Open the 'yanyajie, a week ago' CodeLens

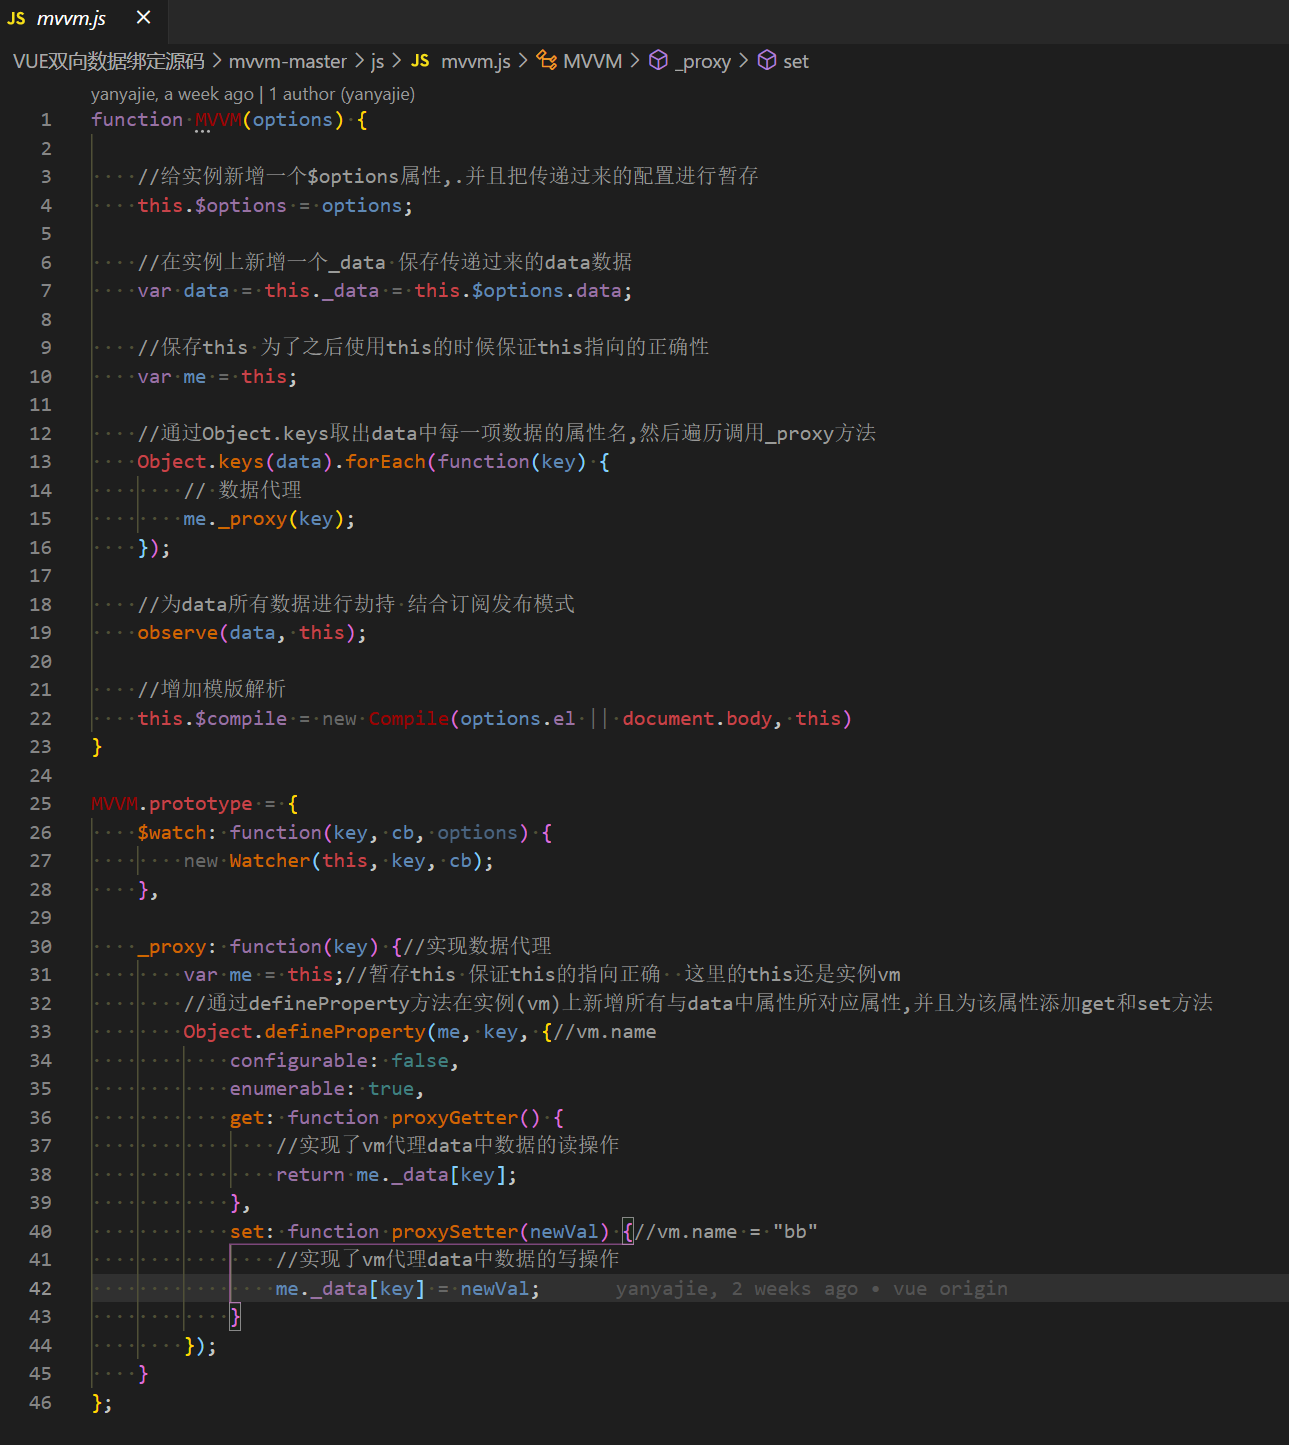tap(172, 94)
